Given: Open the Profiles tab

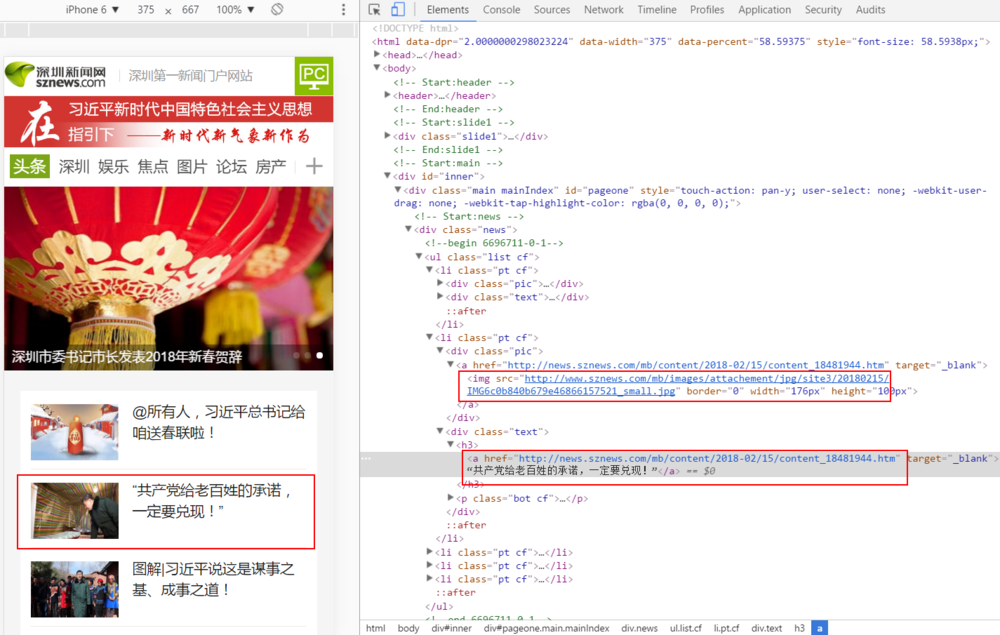Looking at the screenshot, I should coord(707,10).
